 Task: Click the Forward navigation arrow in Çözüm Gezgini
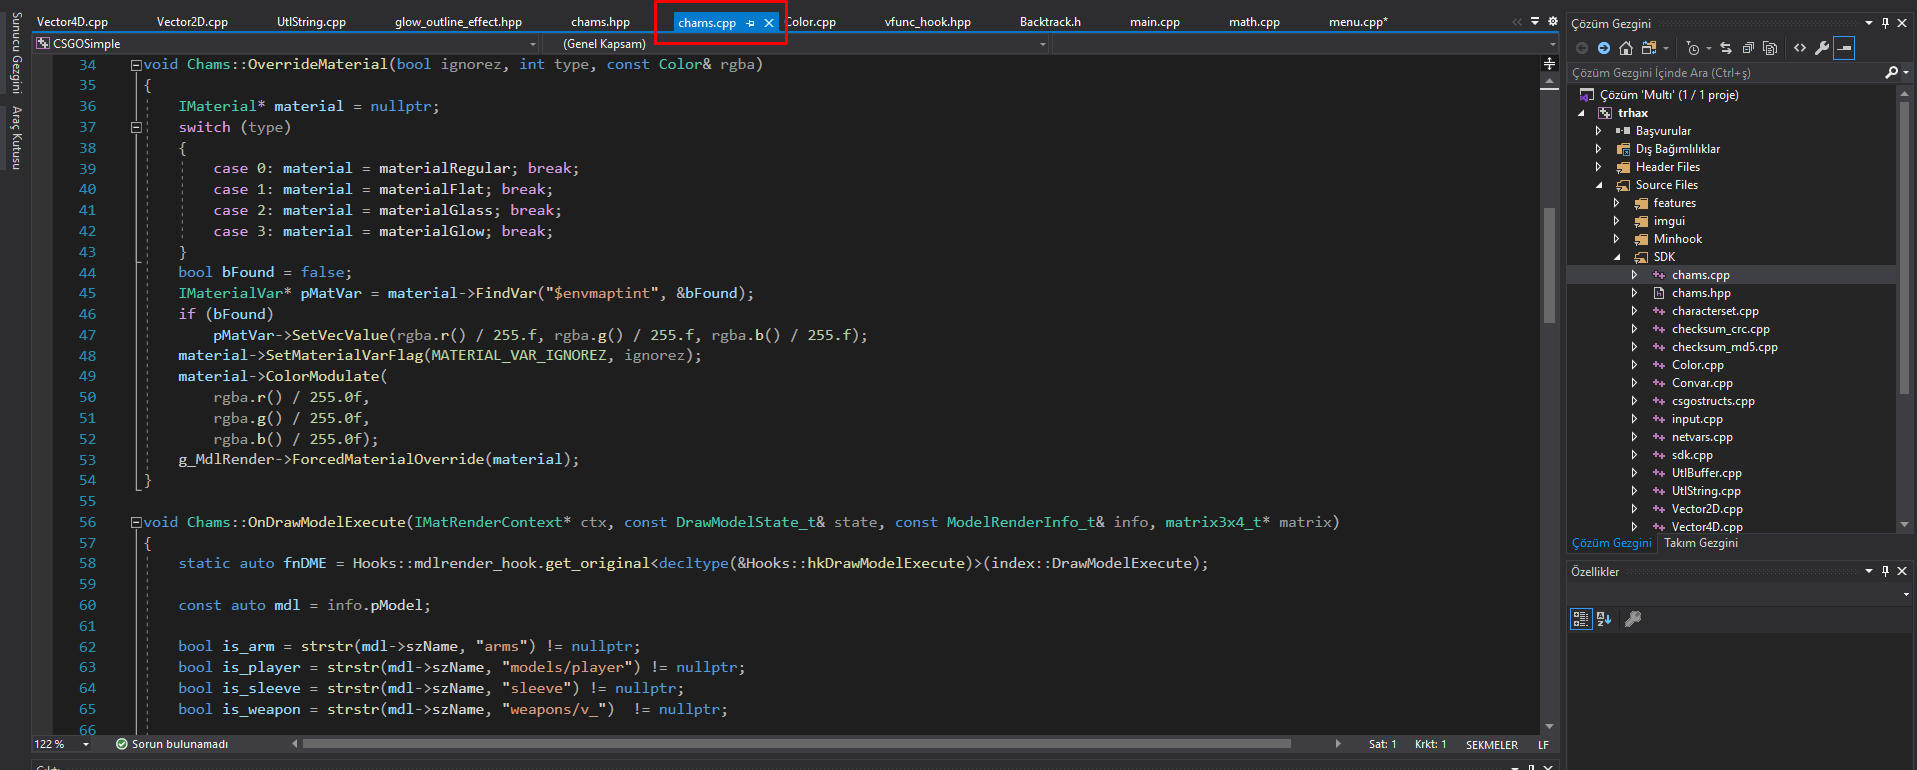(1604, 48)
